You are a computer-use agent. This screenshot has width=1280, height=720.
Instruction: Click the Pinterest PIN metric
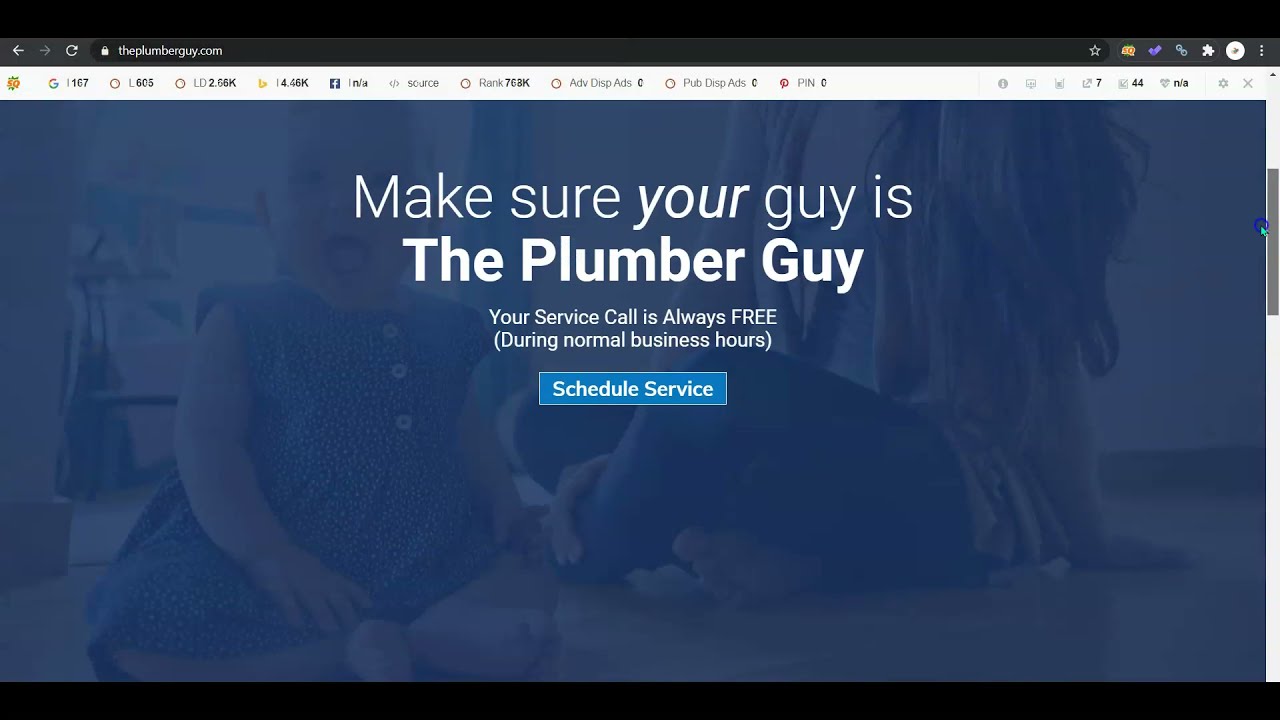(803, 83)
